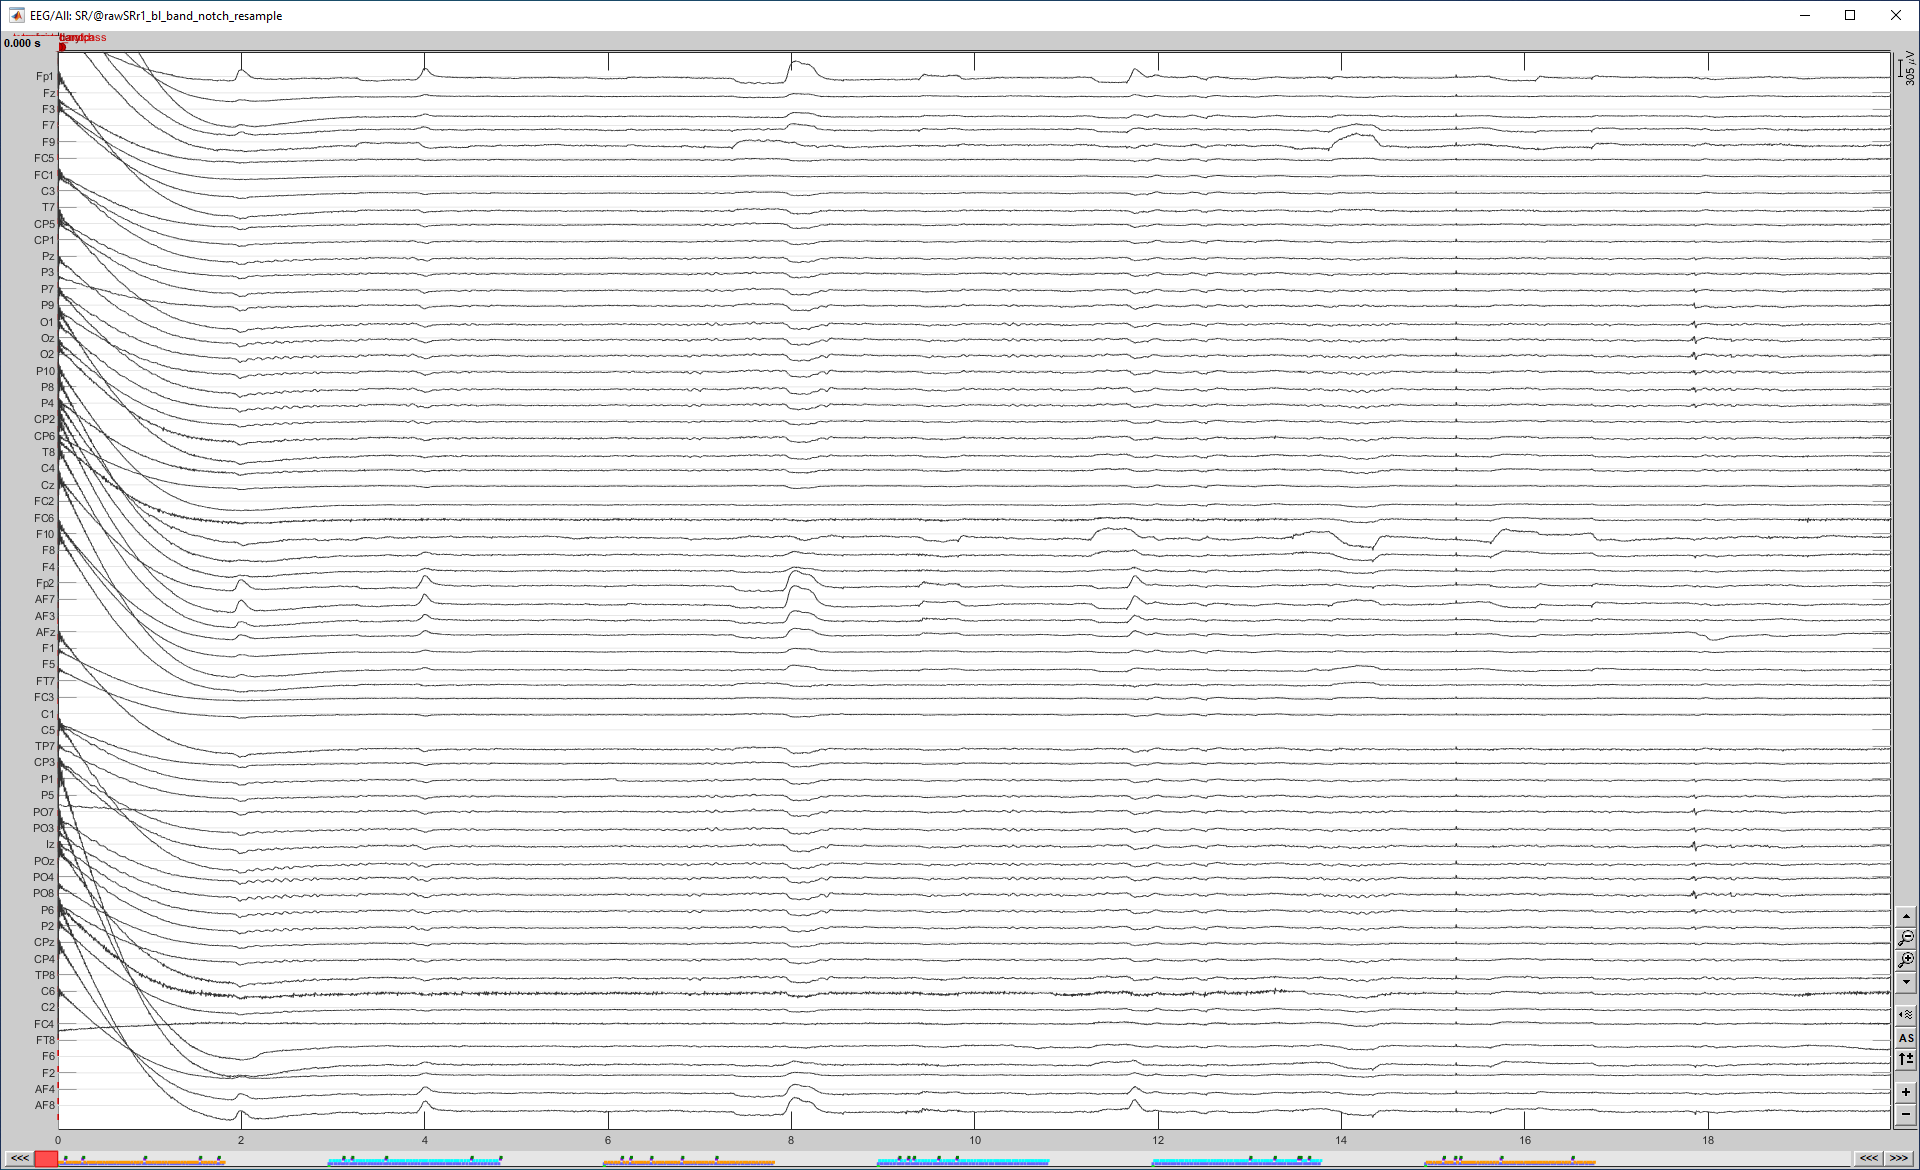Click the cyan epoch segment near 4 seconds
Screen dimensions: 1920x1170
tap(414, 1162)
